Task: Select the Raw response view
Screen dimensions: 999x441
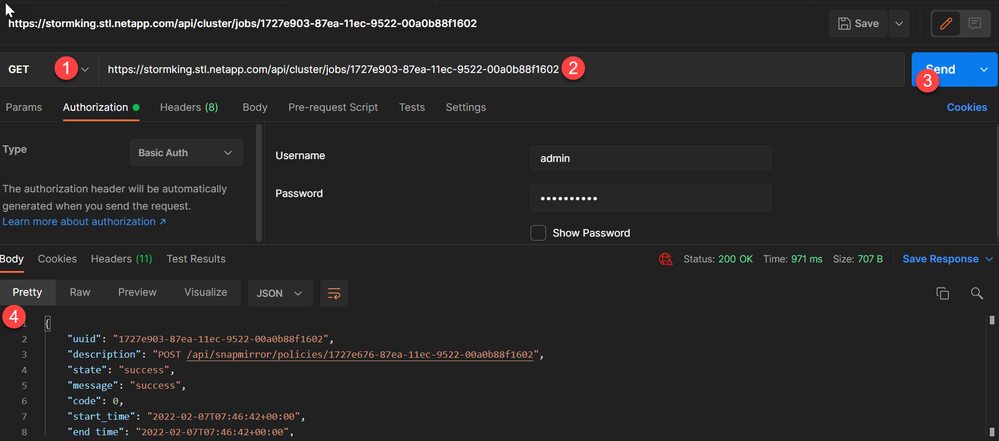Action: [x=80, y=292]
